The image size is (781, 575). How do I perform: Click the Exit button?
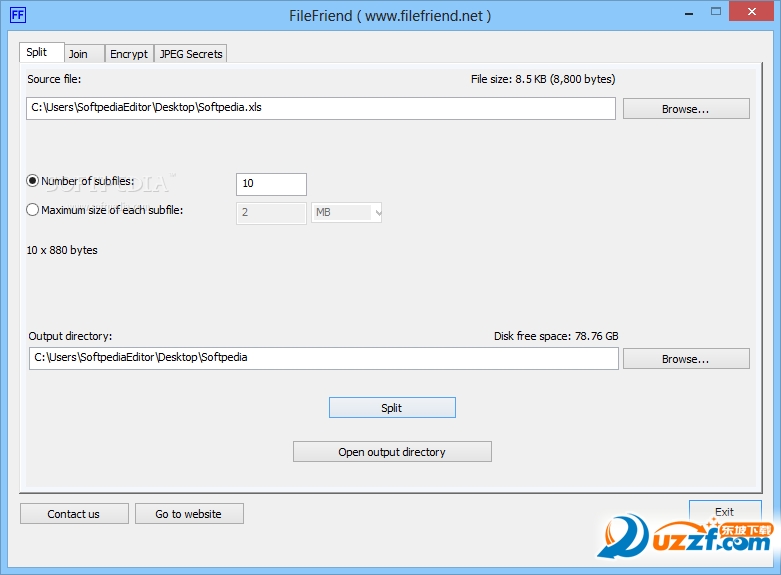tap(725, 512)
